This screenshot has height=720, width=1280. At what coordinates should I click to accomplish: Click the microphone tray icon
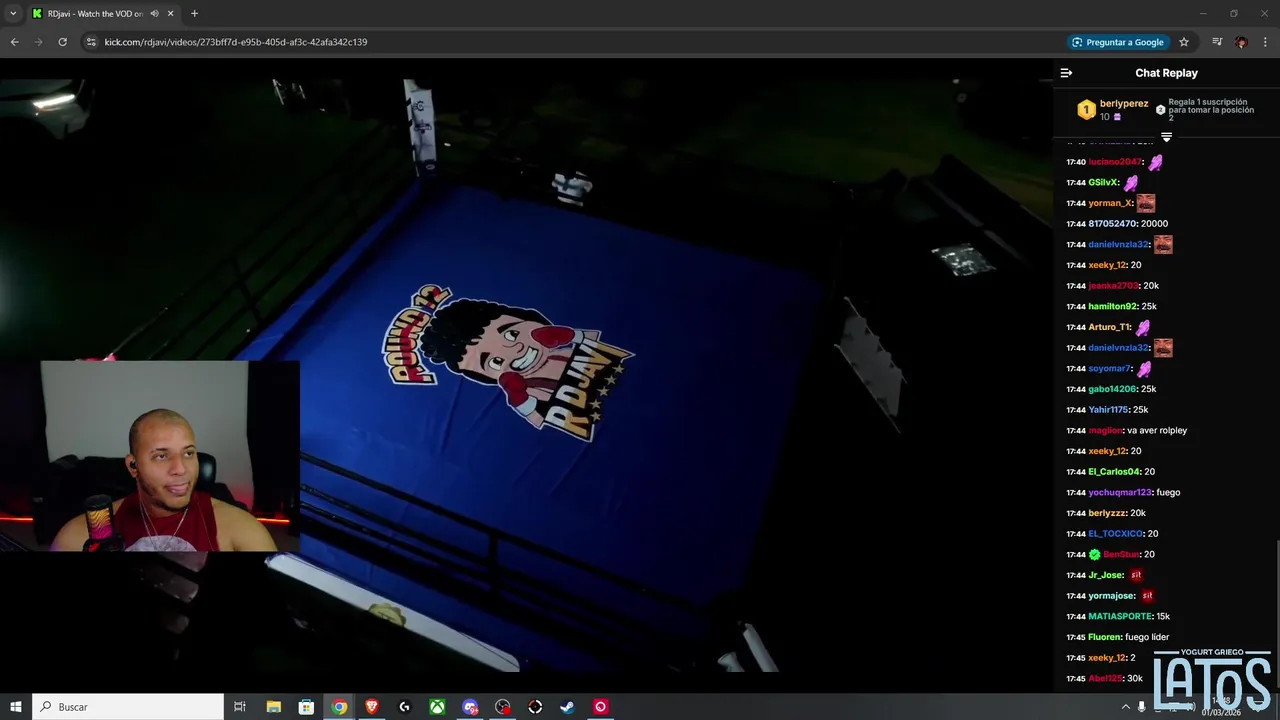click(1142, 707)
